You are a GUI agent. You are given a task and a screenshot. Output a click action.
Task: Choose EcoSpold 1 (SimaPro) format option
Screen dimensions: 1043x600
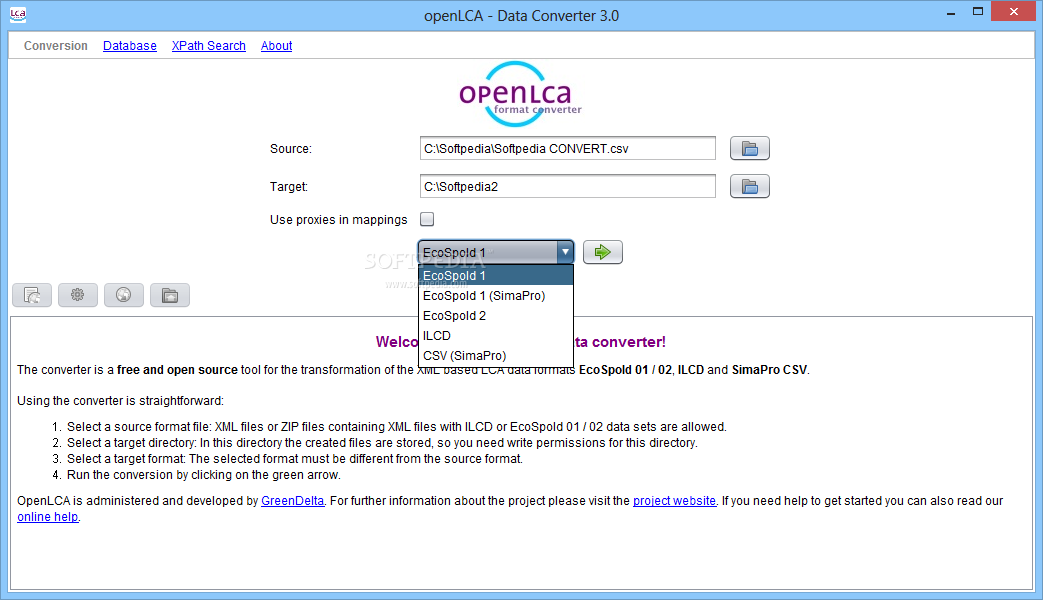tap(496, 295)
